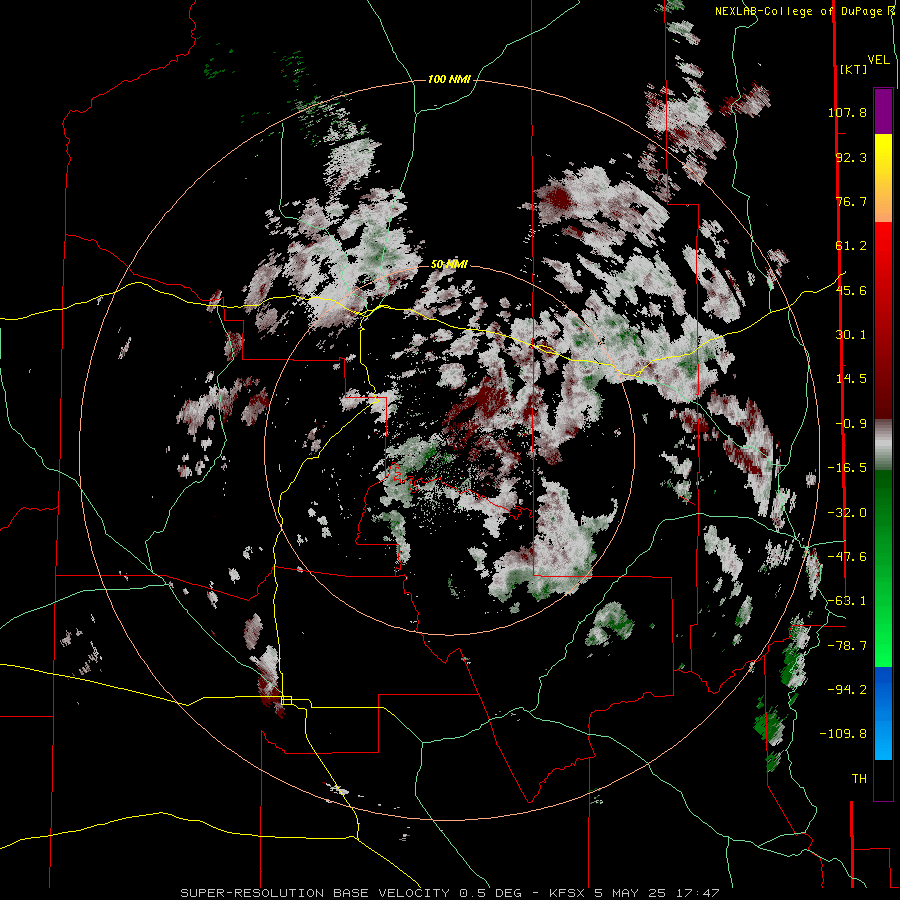Select the -0.9 velocity scale value
Screen dimensions: 900x900
pos(851,424)
